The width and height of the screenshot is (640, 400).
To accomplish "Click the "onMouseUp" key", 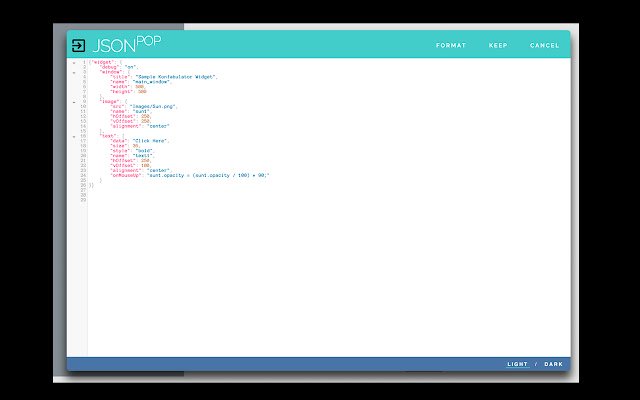I will [x=126, y=175].
